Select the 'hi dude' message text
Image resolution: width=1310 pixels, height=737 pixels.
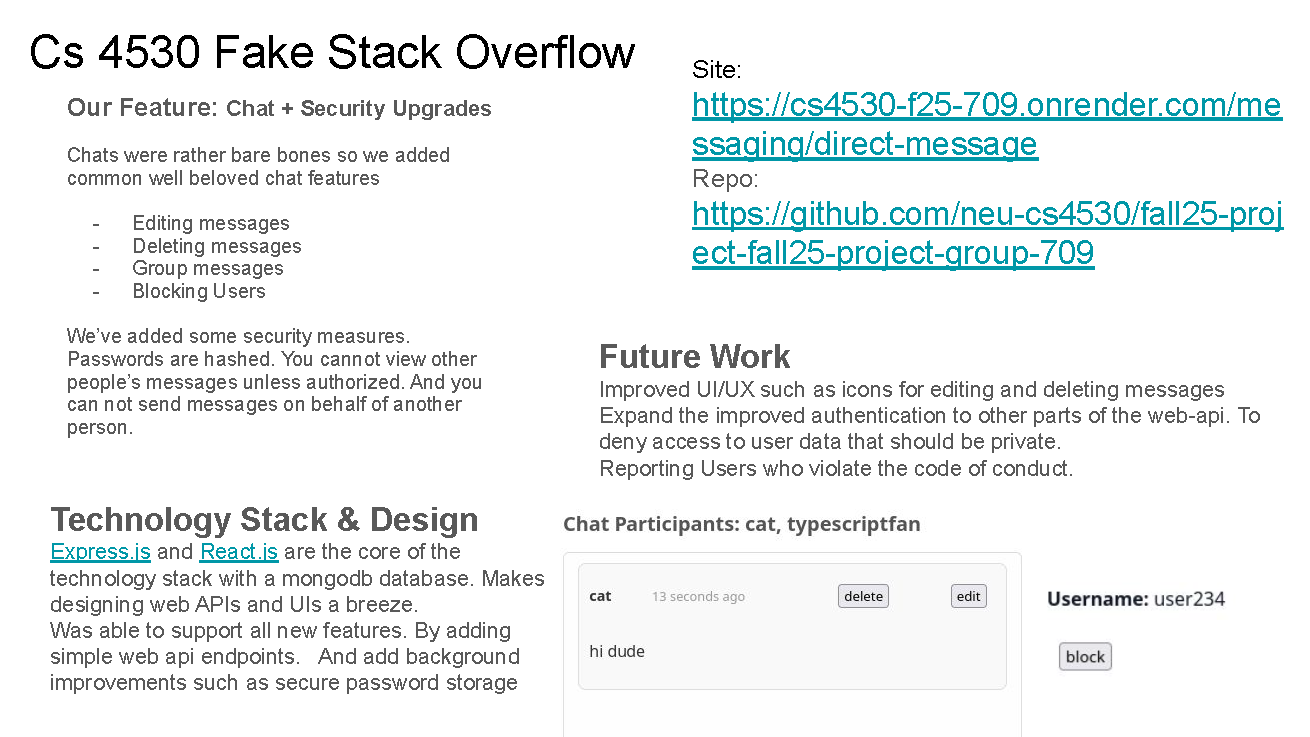click(x=617, y=651)
